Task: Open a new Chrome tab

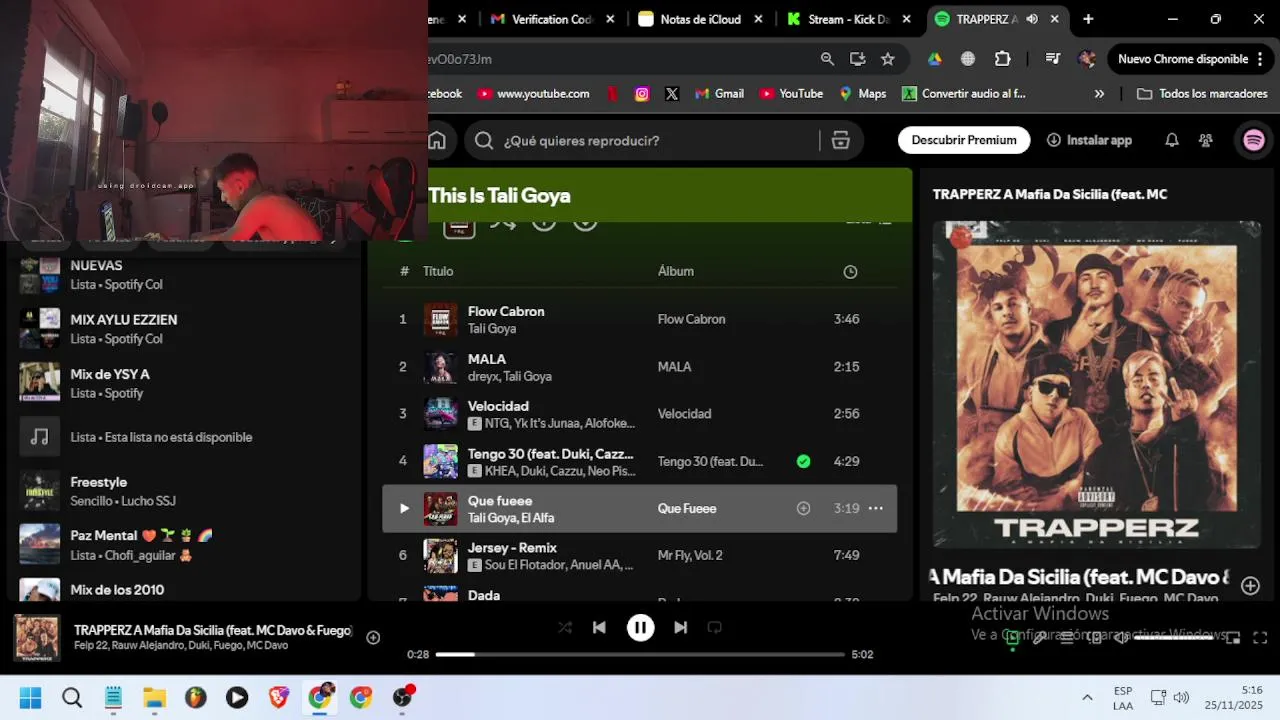Action: coord(1088,19)
